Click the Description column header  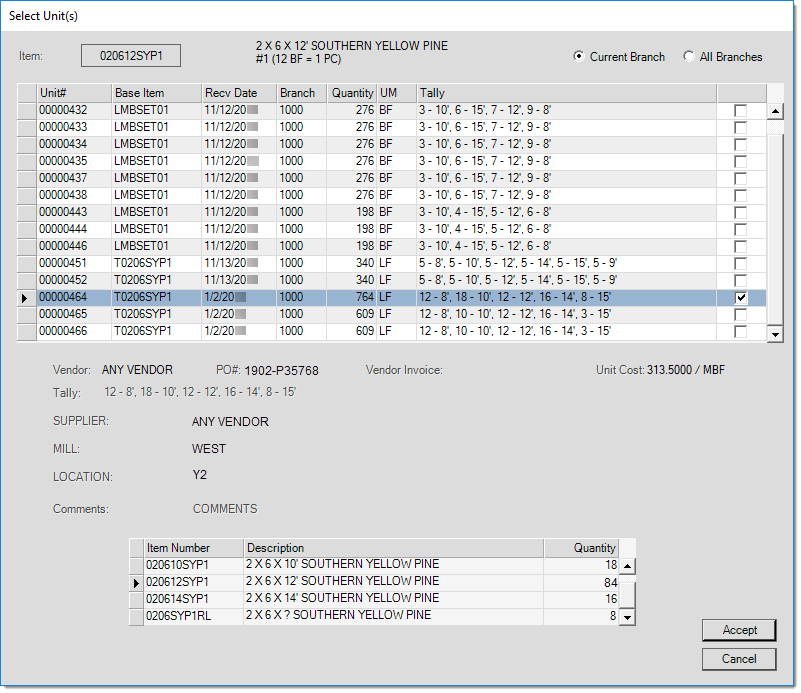tap(394, 548)
